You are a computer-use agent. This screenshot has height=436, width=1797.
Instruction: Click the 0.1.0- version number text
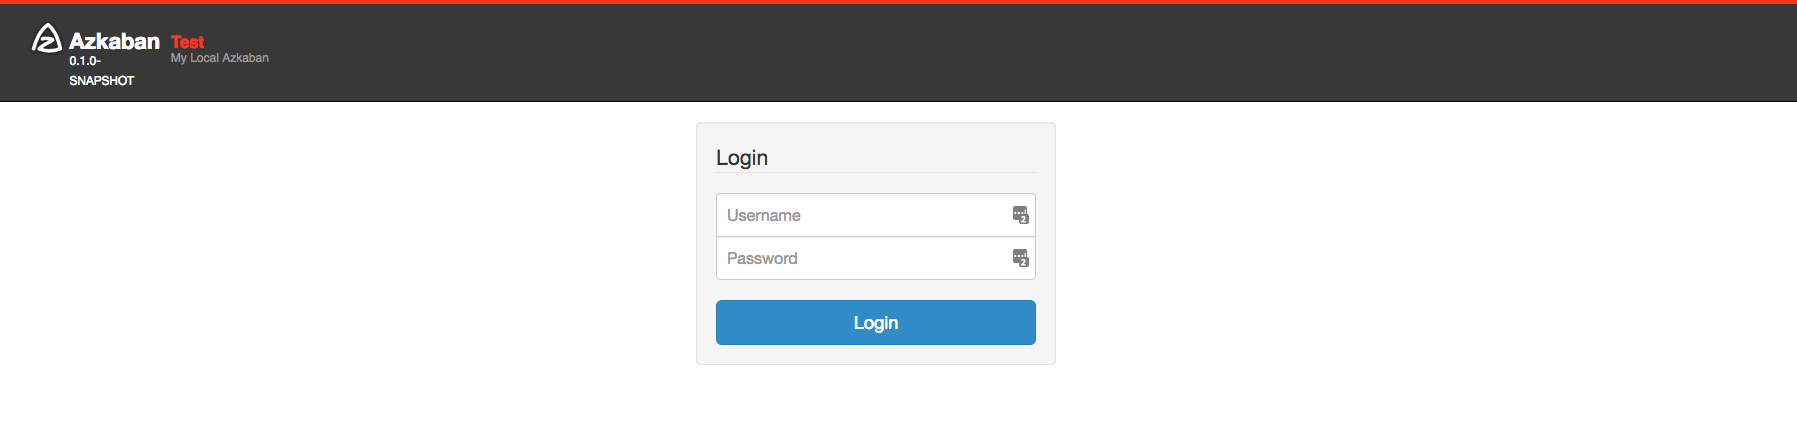pyautogui.click(x=85, y=61)
